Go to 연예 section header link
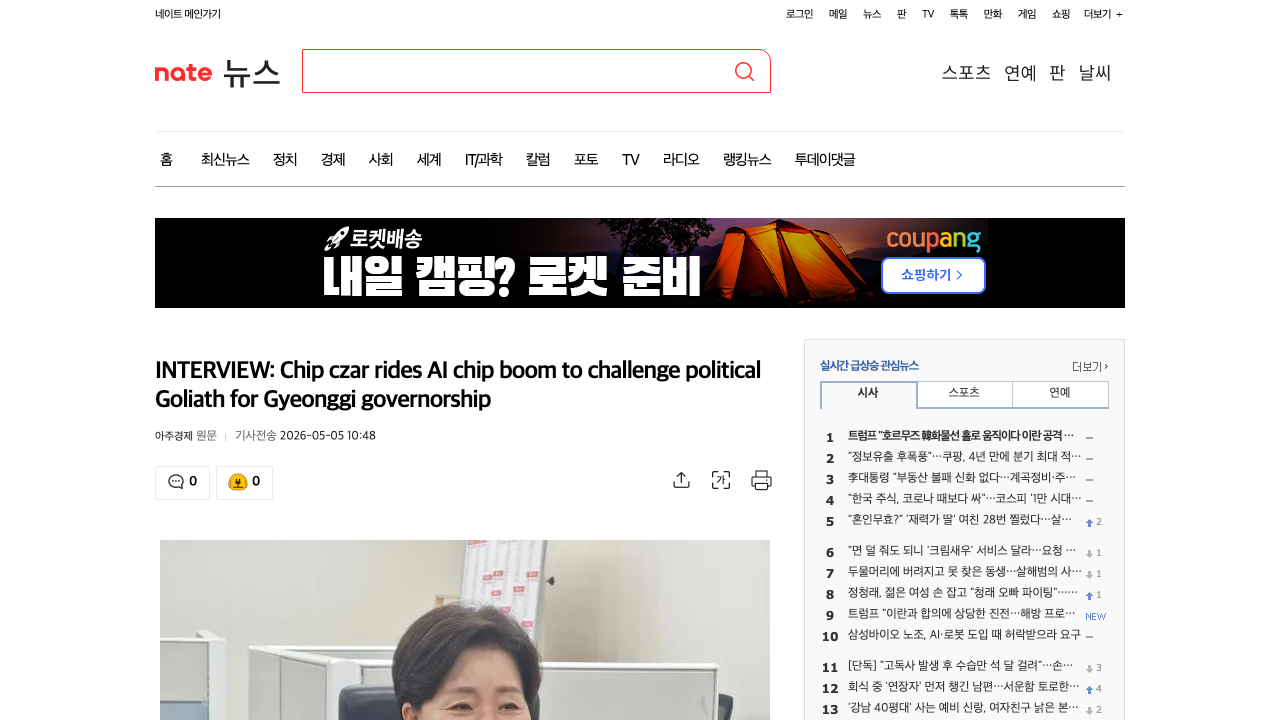The width and height of the screenshot is (1280, 720). click(1020, 72)
